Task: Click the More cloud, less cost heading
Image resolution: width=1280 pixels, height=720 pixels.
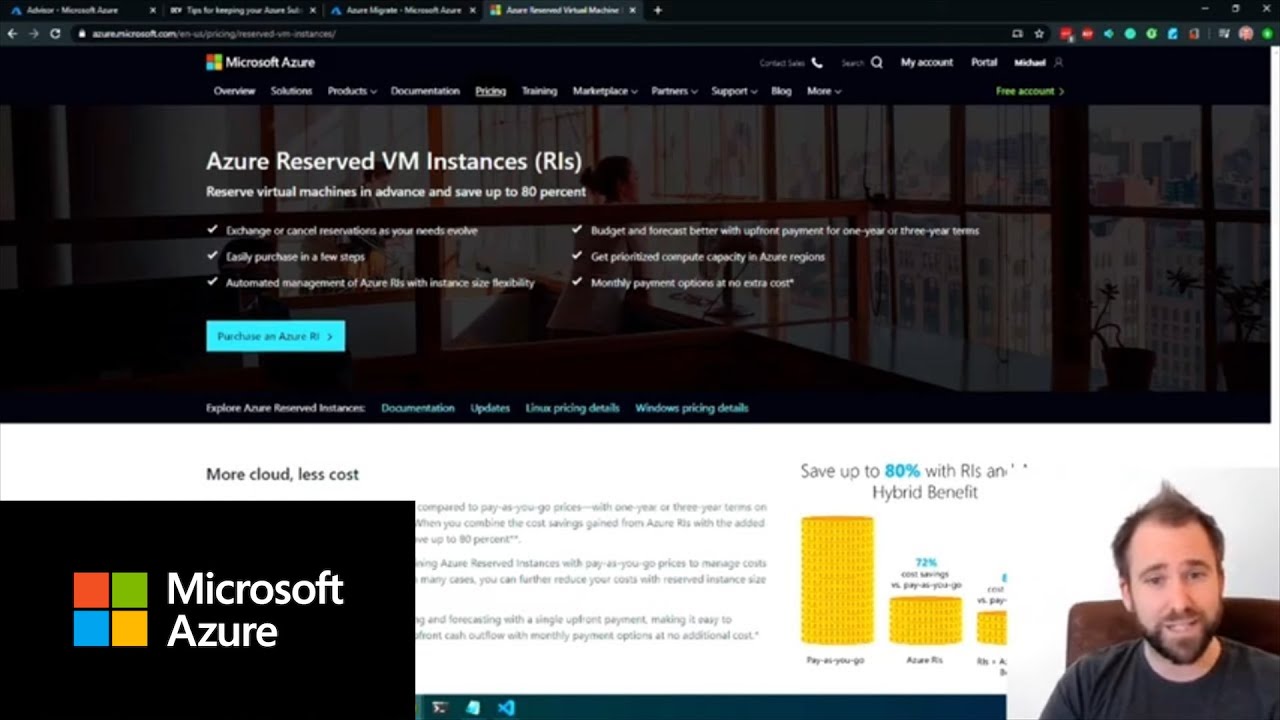Action: (282, 474)
